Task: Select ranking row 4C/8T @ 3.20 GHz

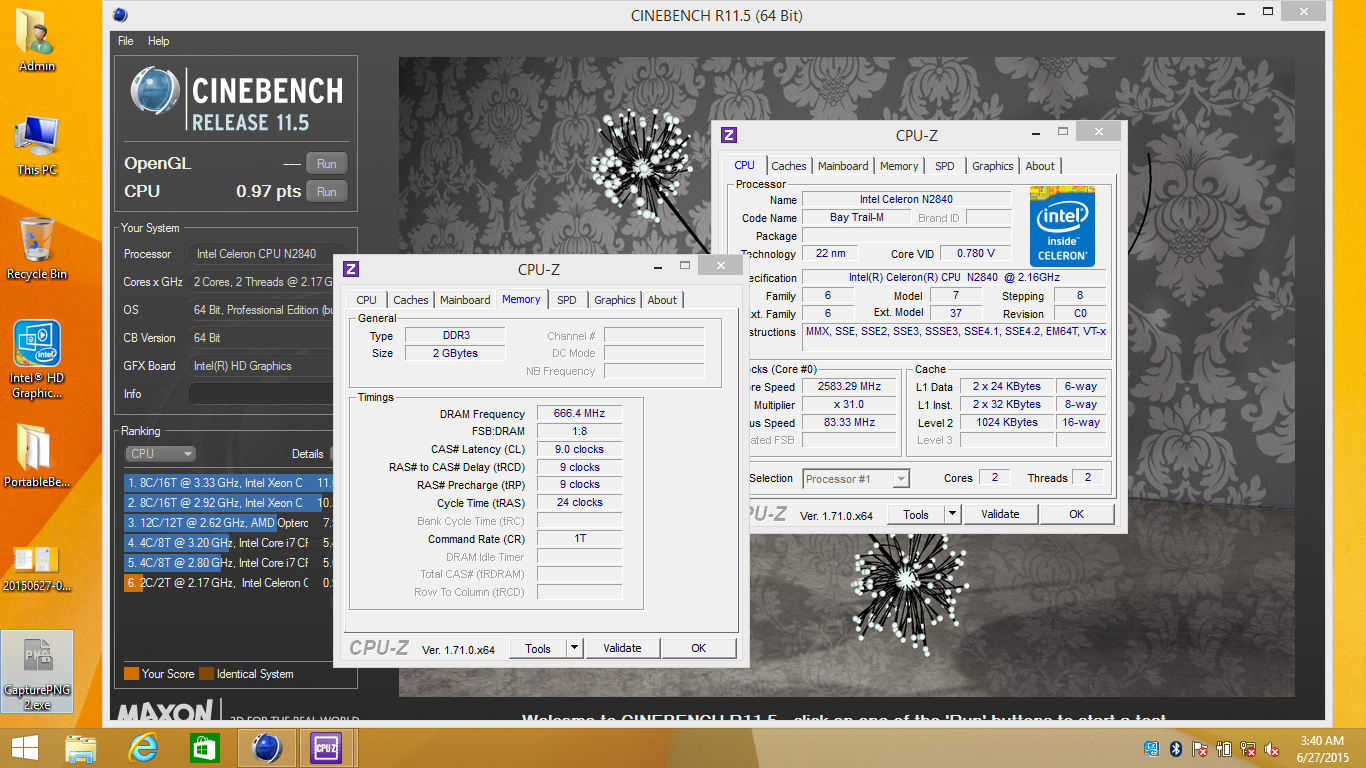Action: 229,543
